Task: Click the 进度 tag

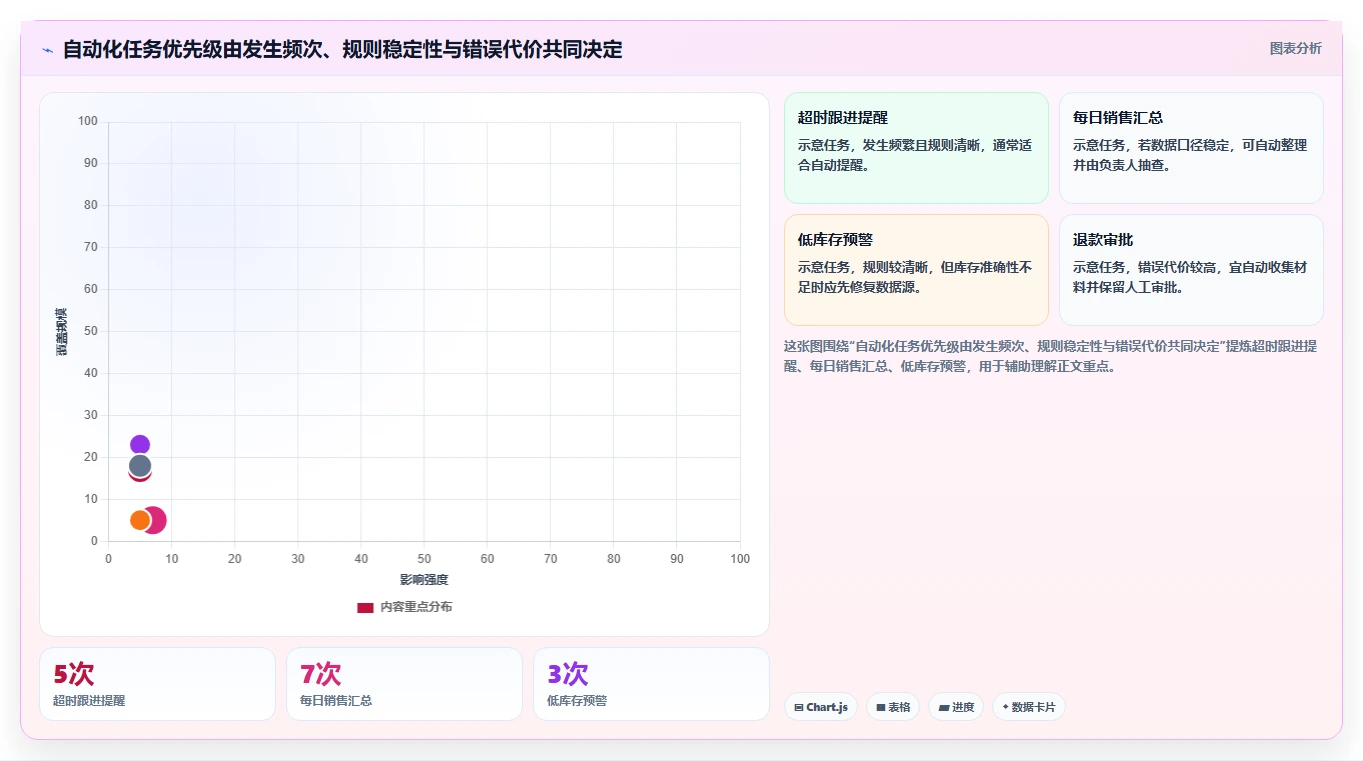Action: 956,707
